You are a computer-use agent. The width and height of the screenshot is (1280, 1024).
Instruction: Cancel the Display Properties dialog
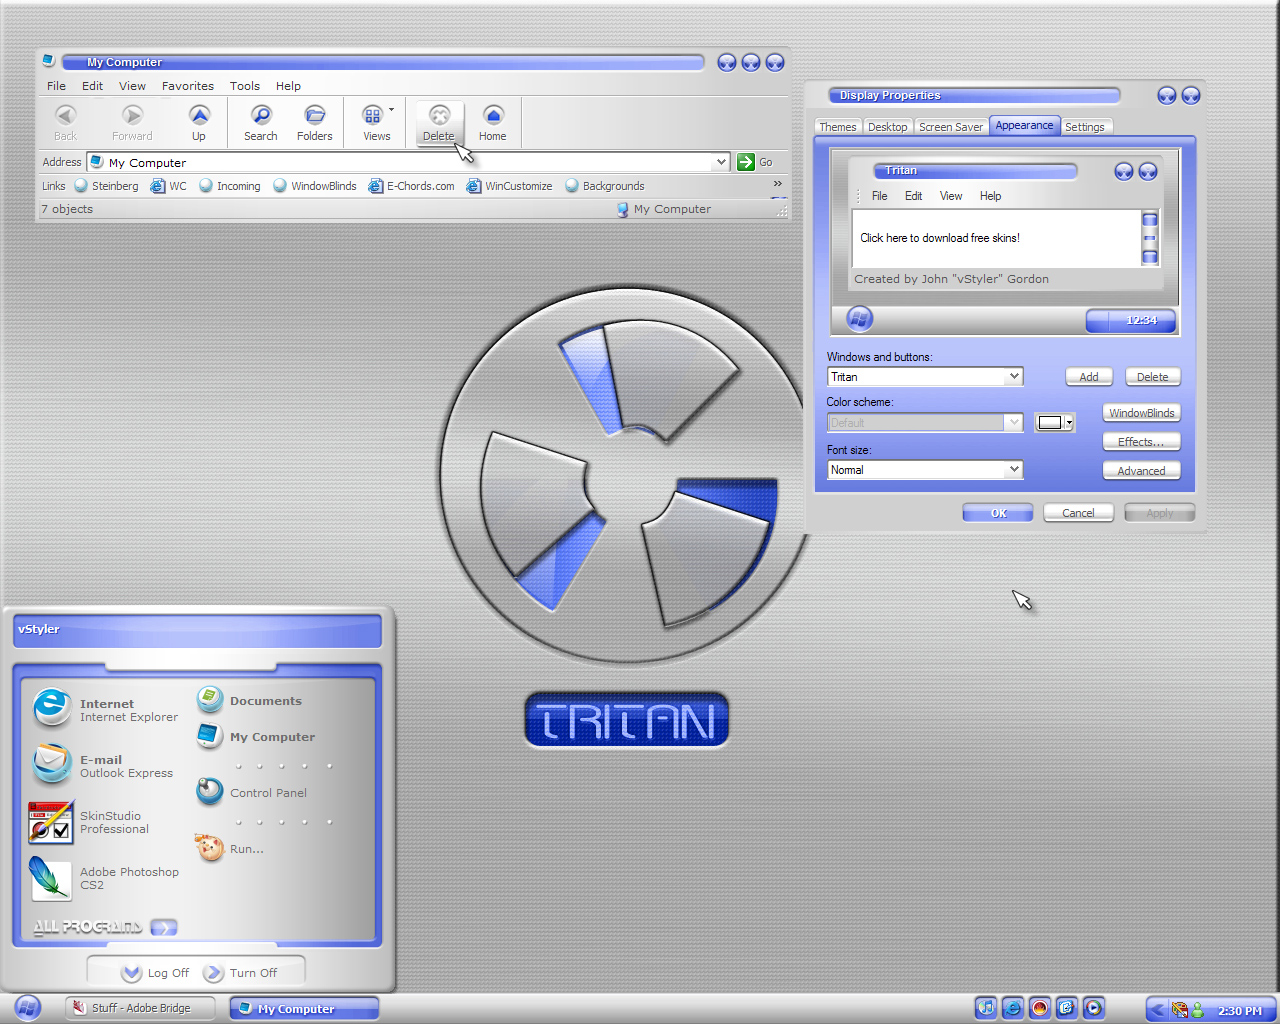point(1078,513)
